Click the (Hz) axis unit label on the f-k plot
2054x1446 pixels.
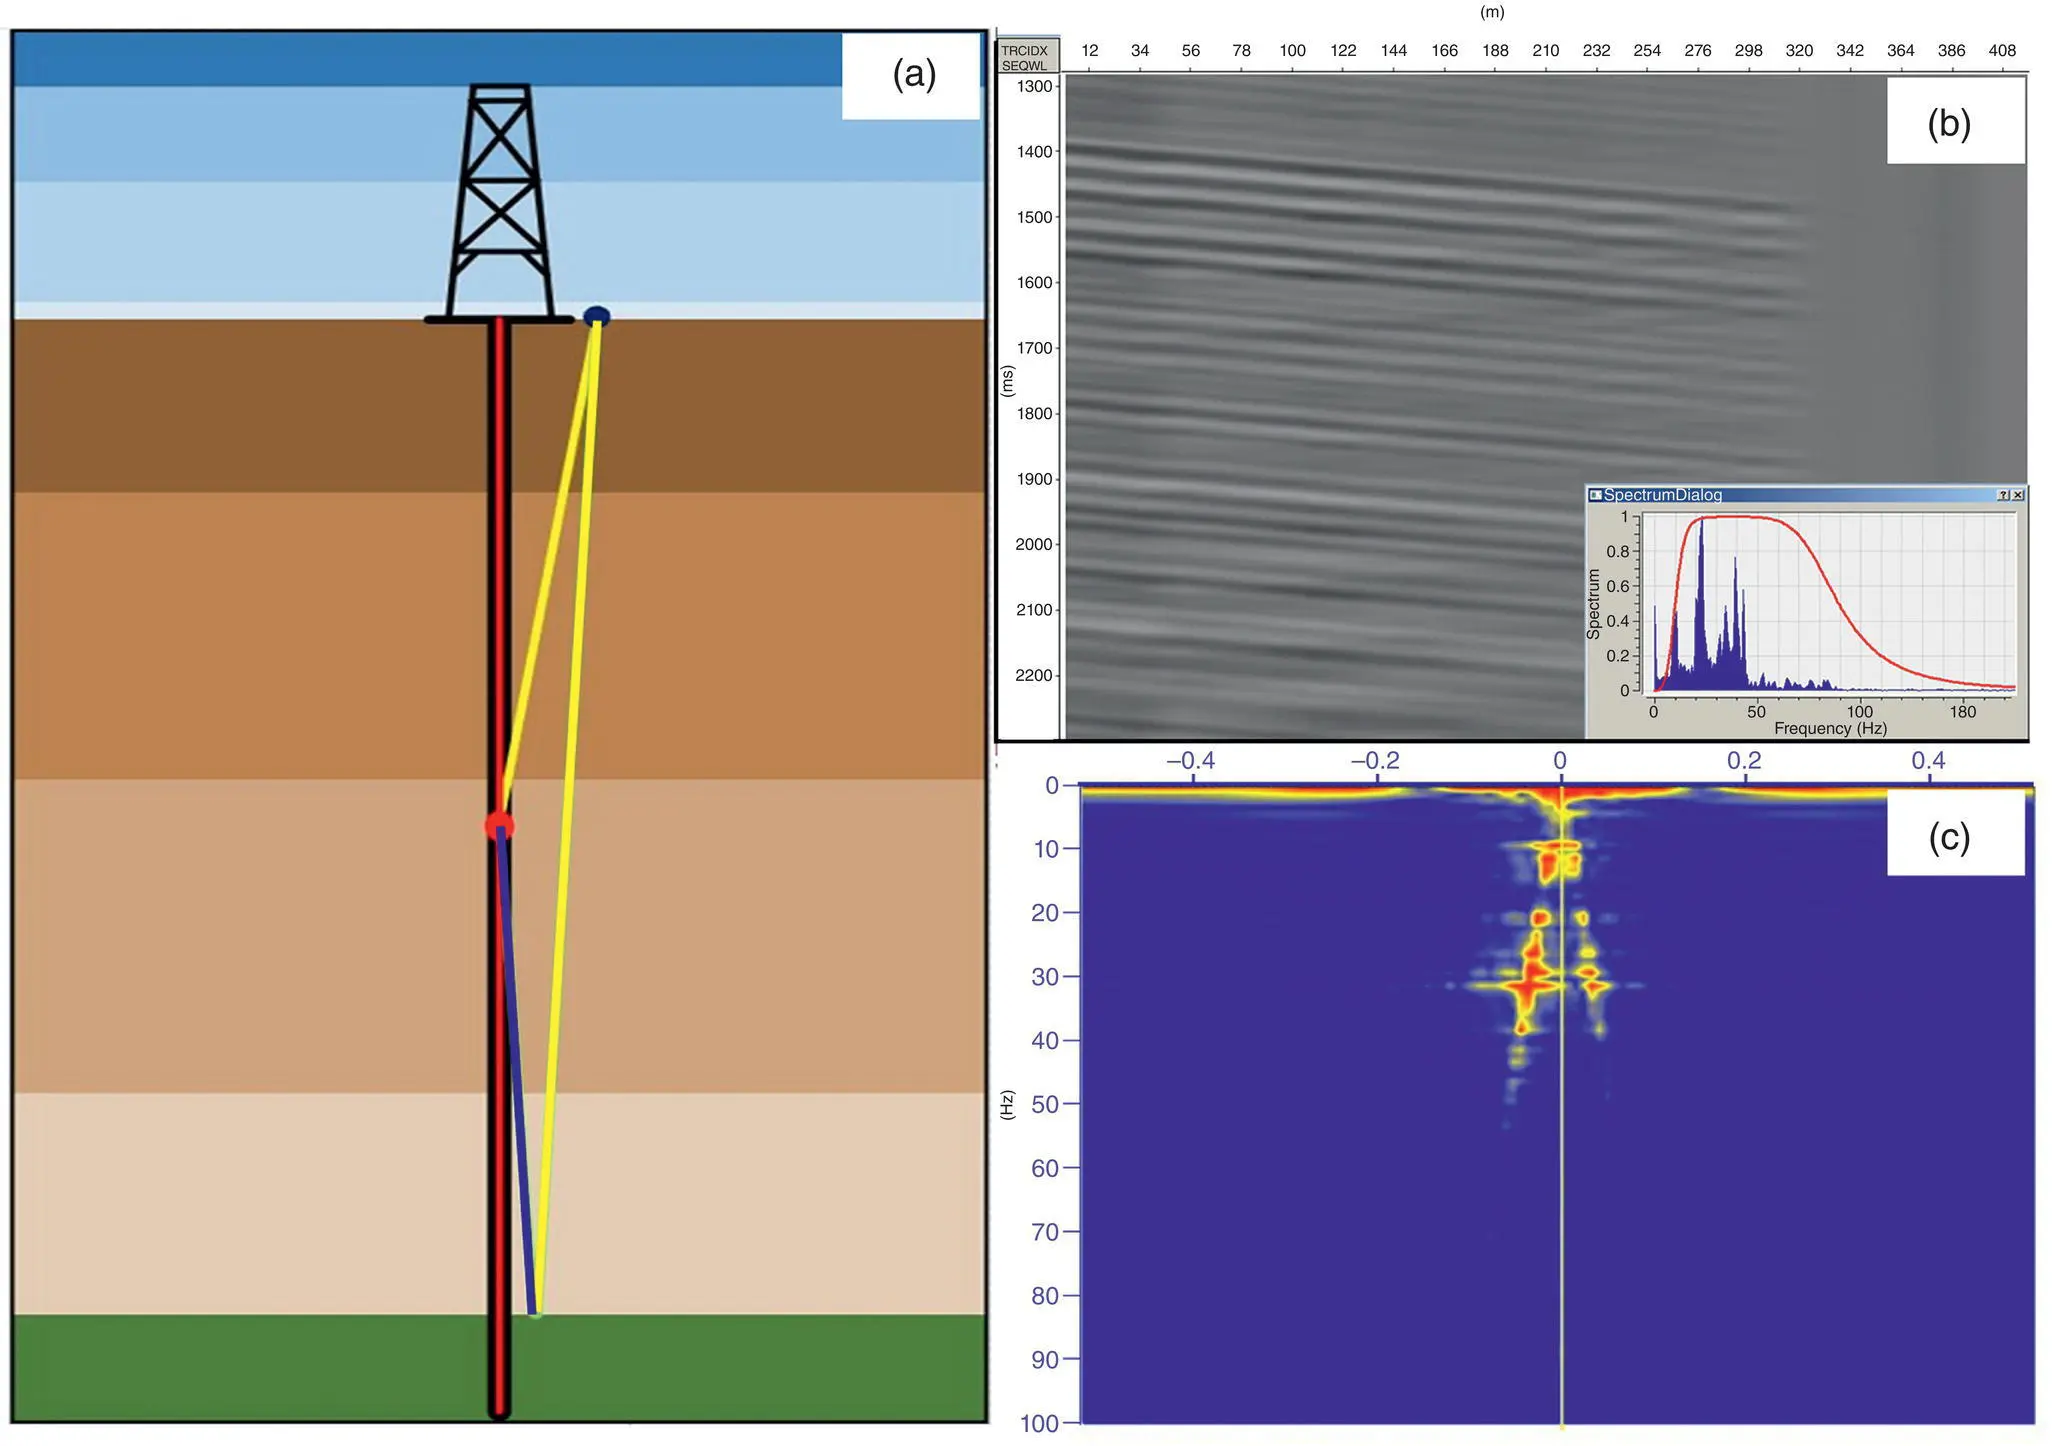(1007, 1105)
